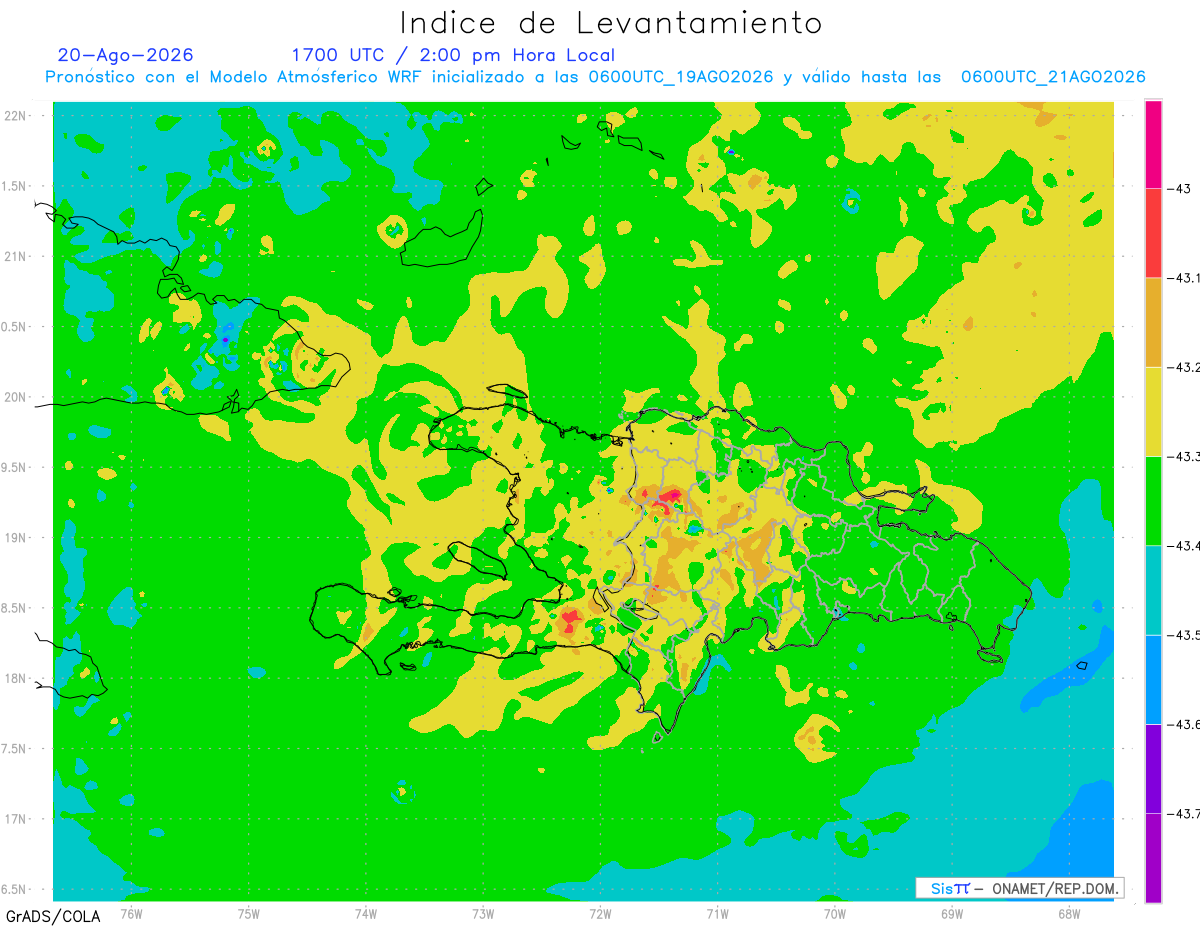Click '1700 UTC / 2:00 pm Hora Local'
The height and width of the screenshot is (927, 1200).
tap(453, 55)
